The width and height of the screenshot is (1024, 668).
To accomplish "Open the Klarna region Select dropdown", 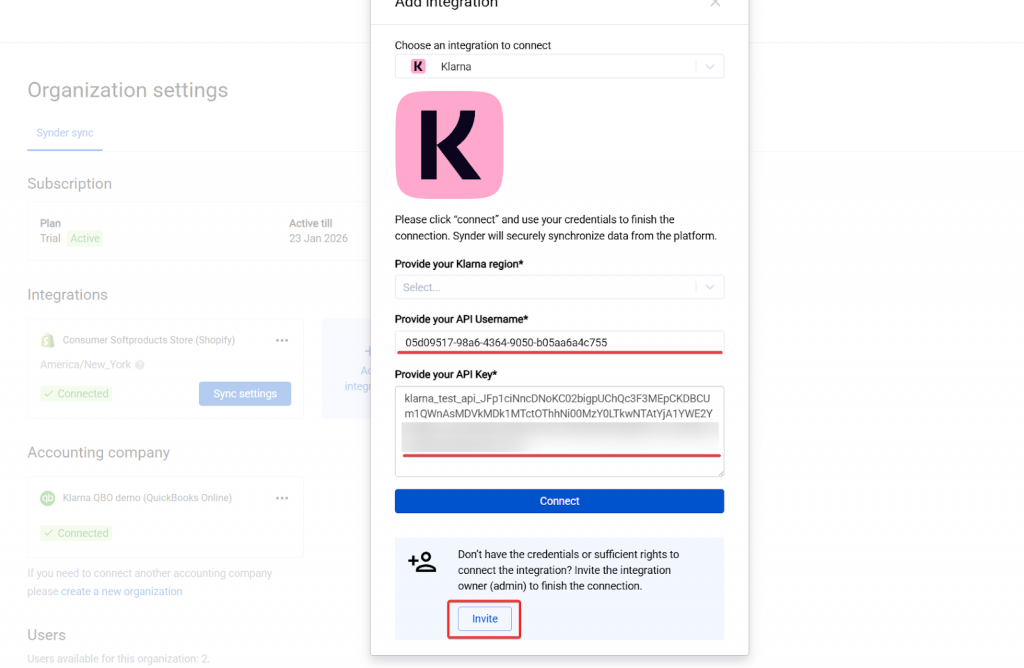I will [559, 287].
